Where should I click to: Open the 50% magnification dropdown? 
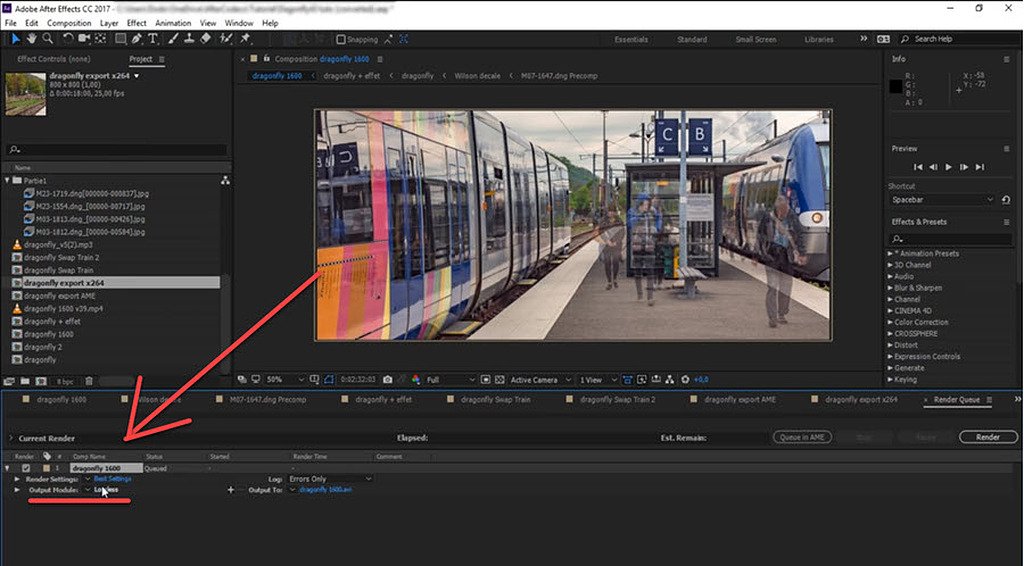[285, 379]
